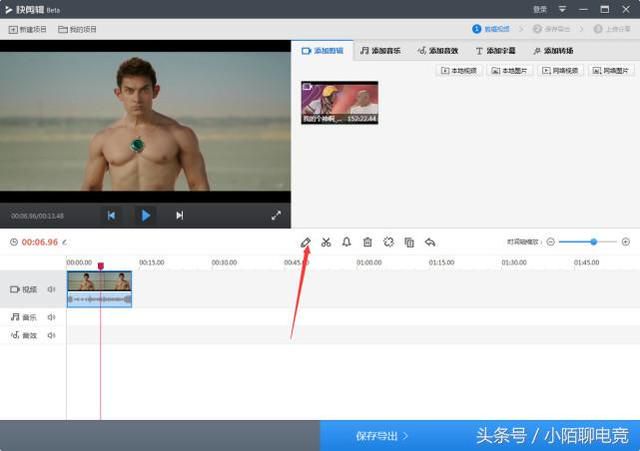Click the 01:00.00 mark on the ruler
640x451 pixels.
[x=369, y=262]
